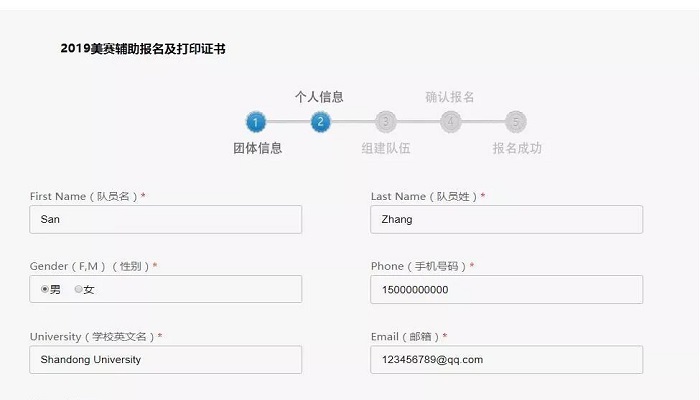
Task: Click the Gender (F,M) (性别) label
Action: (93, 267)
